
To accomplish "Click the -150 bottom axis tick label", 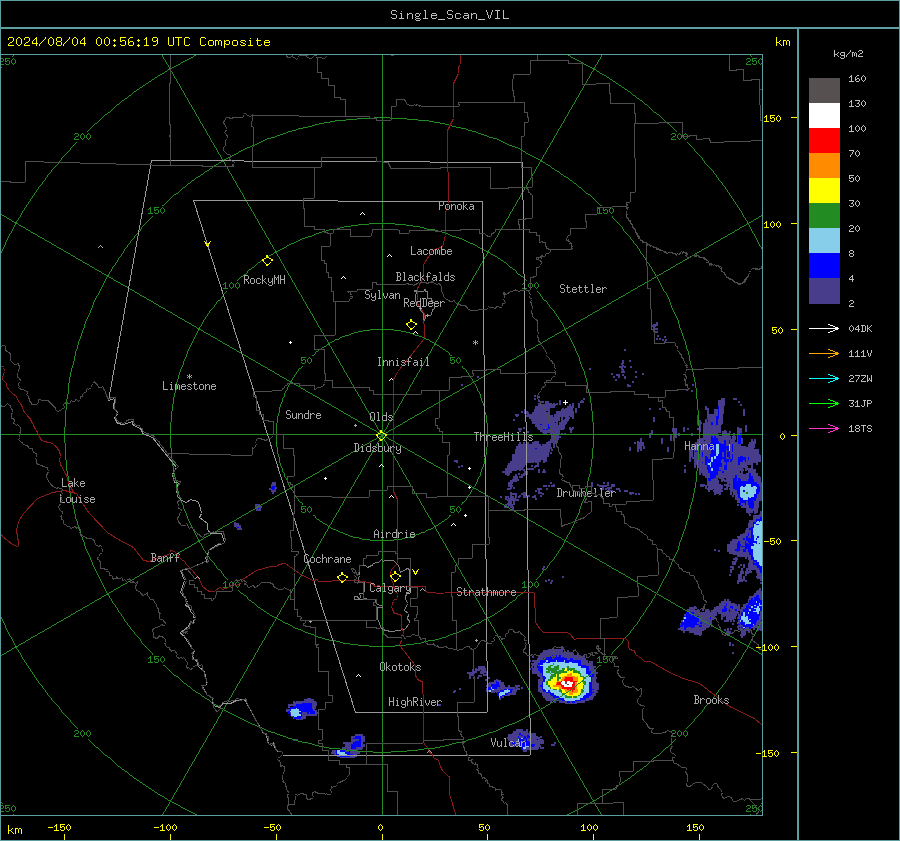I will tap(59, 827).
